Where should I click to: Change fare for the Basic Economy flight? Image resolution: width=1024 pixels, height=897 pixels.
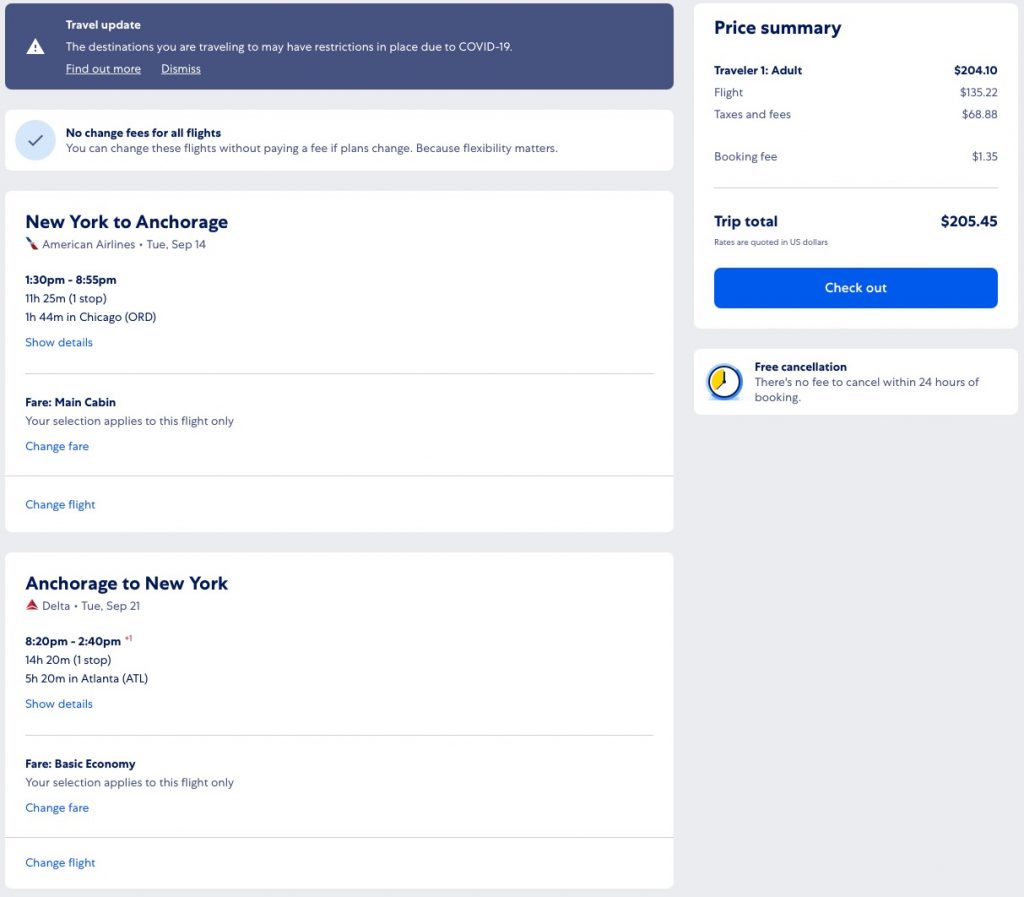(57, 808)
